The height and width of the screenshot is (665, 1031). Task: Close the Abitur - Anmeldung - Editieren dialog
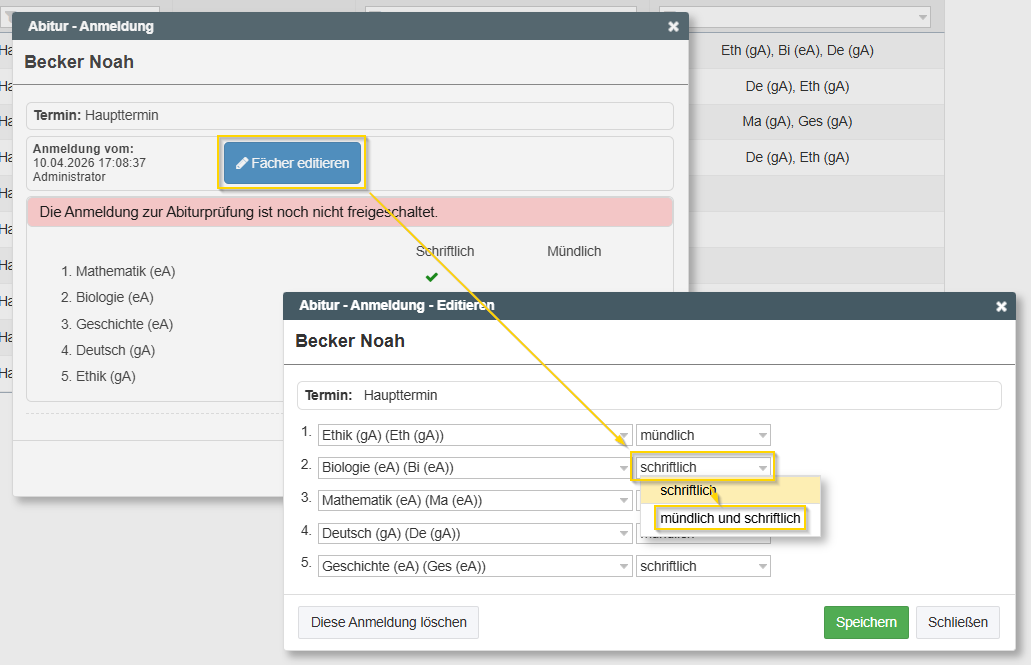tap(1001, 306)
